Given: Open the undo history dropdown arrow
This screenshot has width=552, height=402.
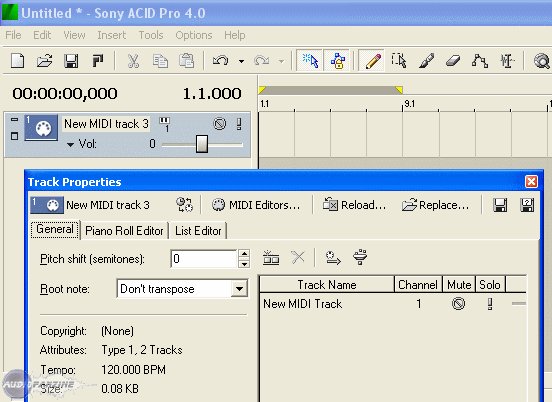Looking at the screenshot, I should click(x=241, y=61).
